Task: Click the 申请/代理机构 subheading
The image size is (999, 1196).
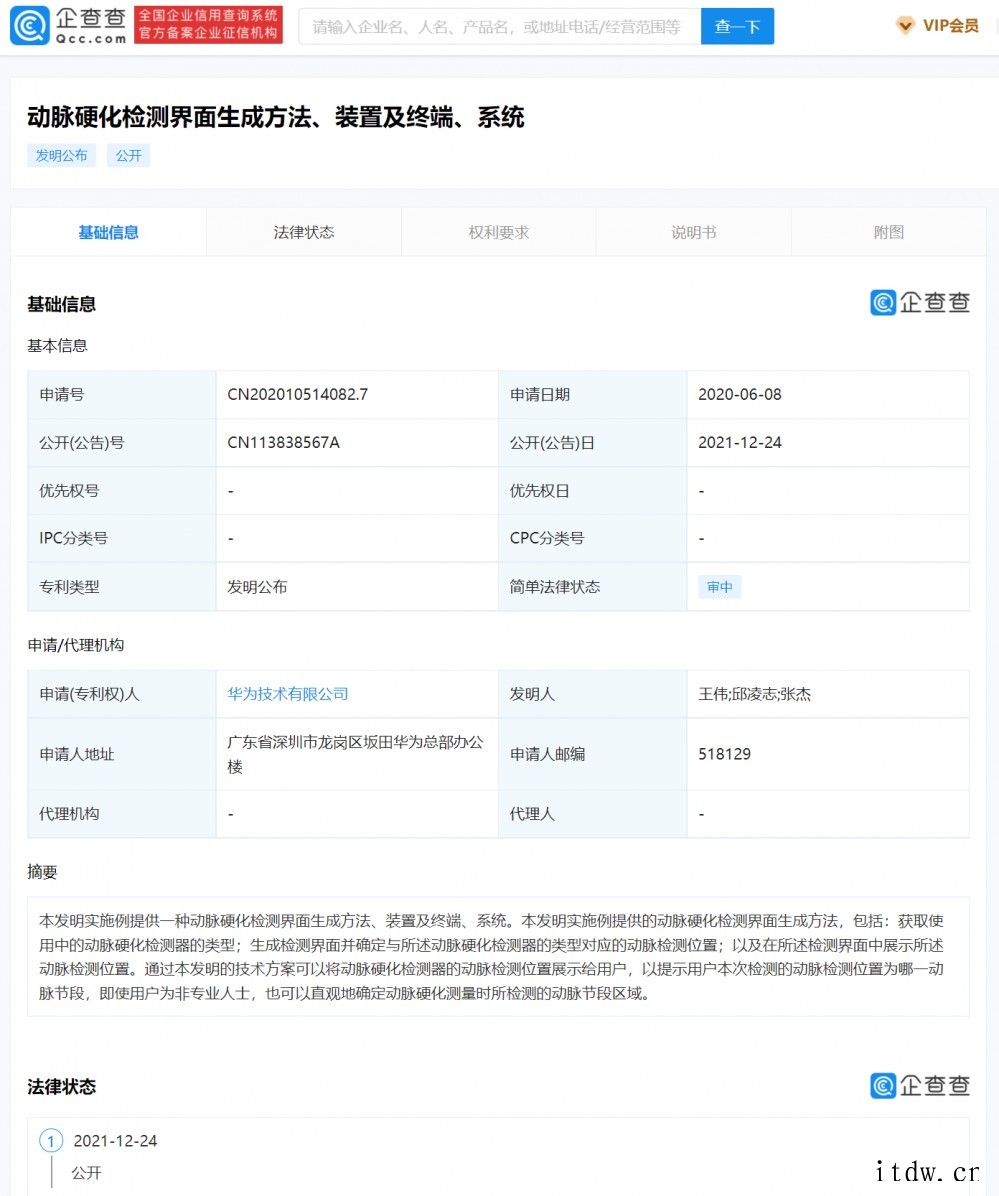Action: (75, 645)
